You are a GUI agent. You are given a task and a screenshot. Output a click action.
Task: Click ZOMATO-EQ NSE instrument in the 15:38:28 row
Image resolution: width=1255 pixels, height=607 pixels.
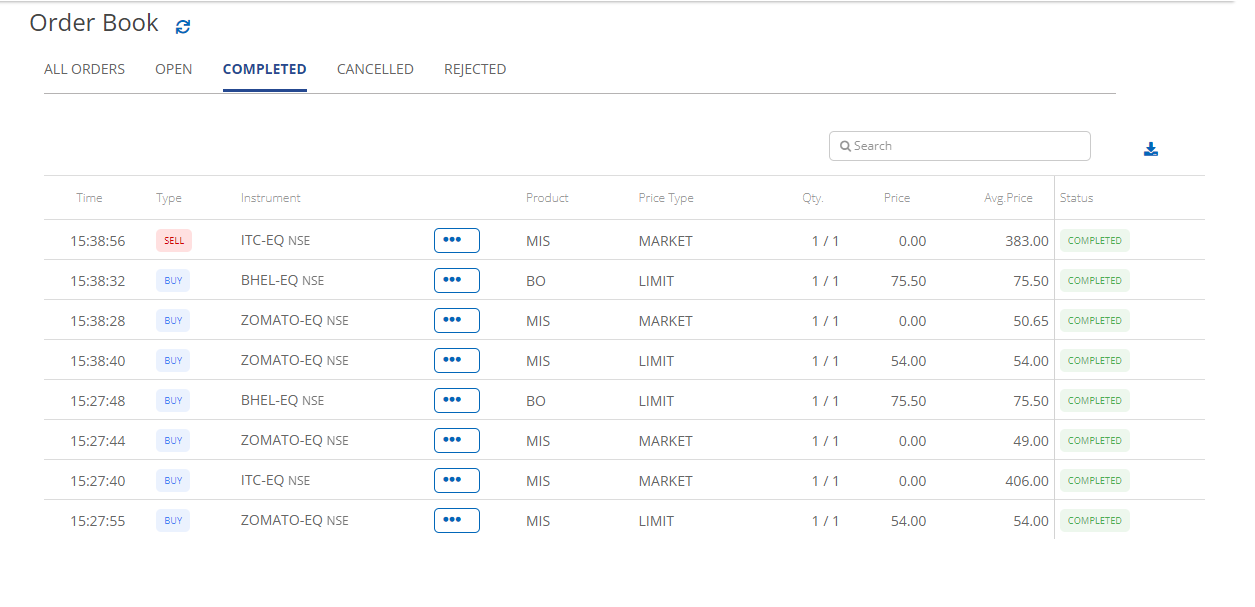pos(295,320)
